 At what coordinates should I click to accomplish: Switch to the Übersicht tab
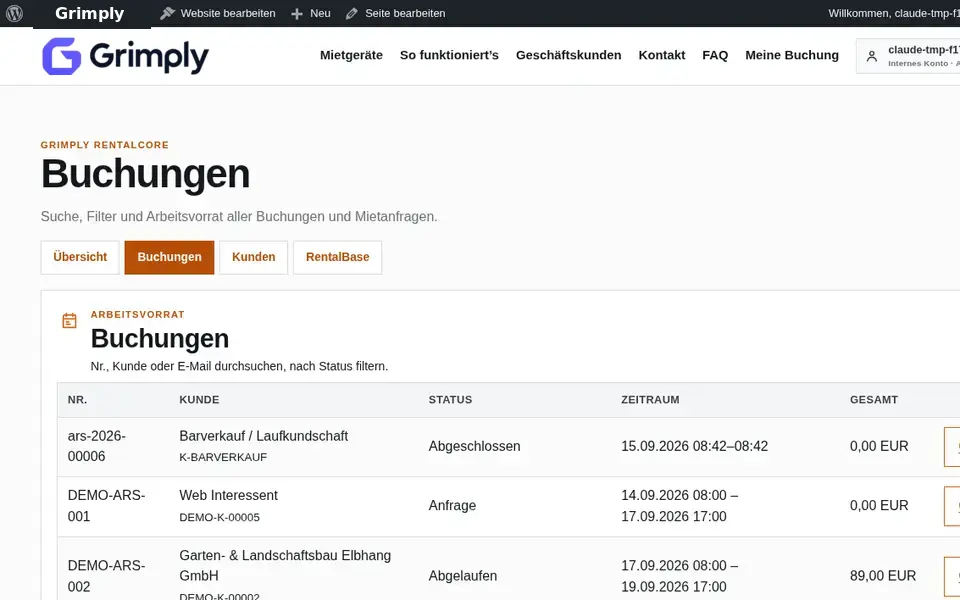80,257
